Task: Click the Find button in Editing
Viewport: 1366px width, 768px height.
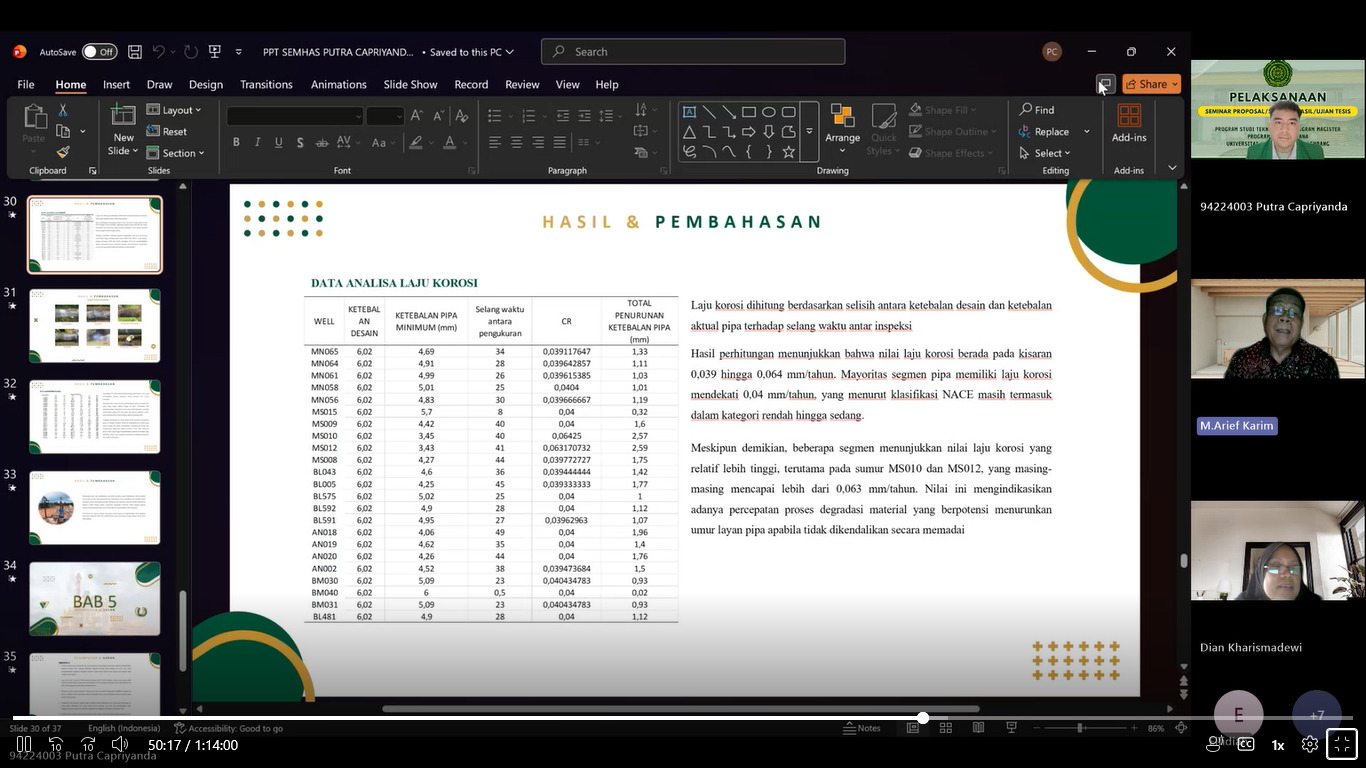Action: [1037, 110]
